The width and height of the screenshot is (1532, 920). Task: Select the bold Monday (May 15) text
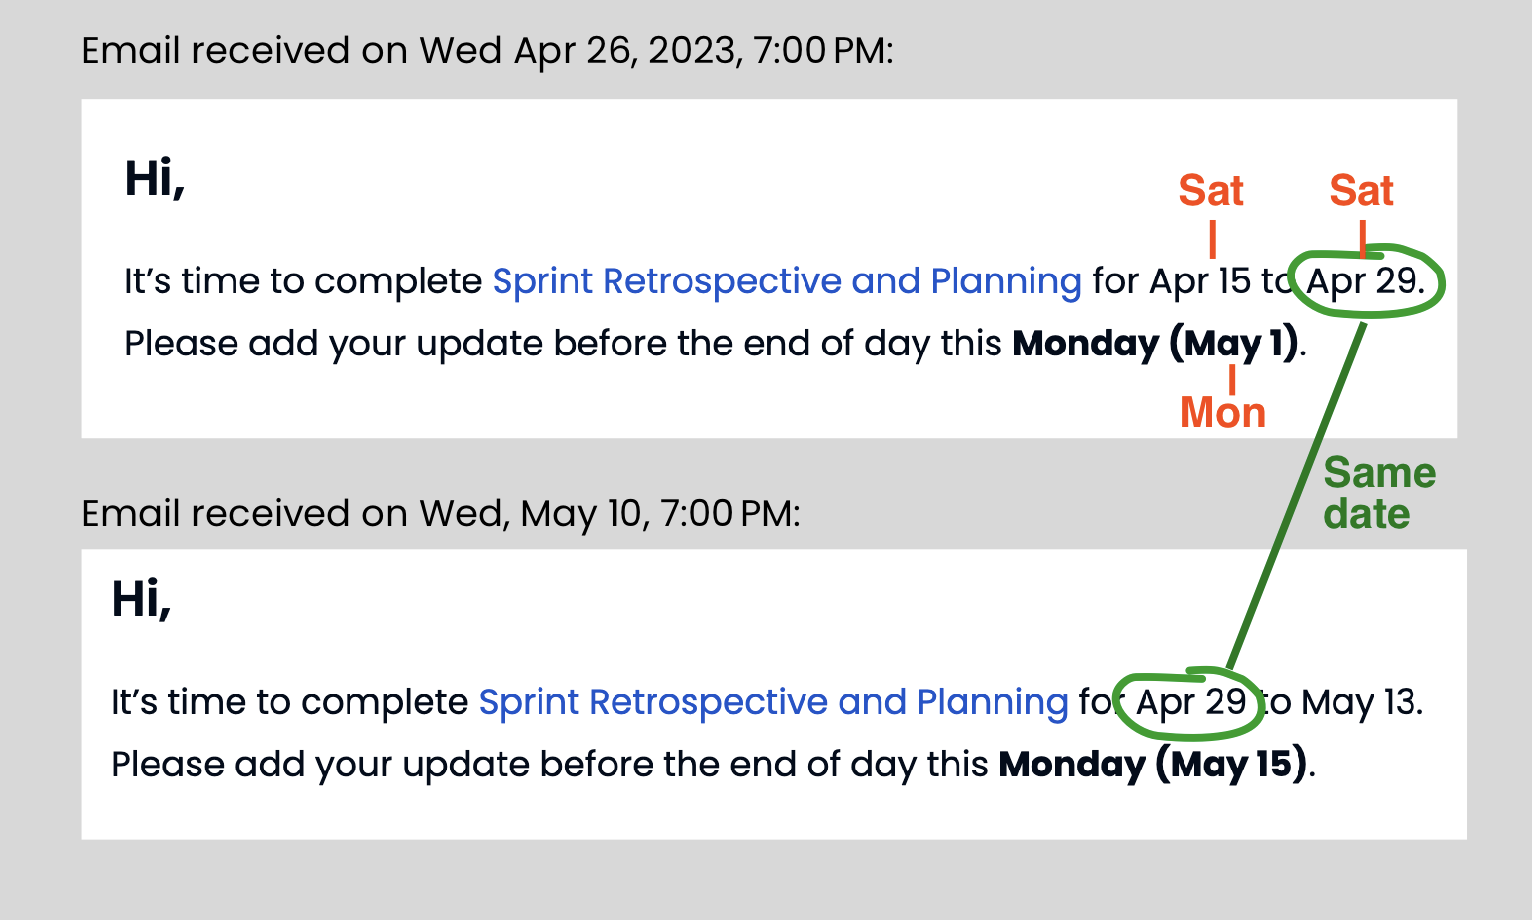1152,765
